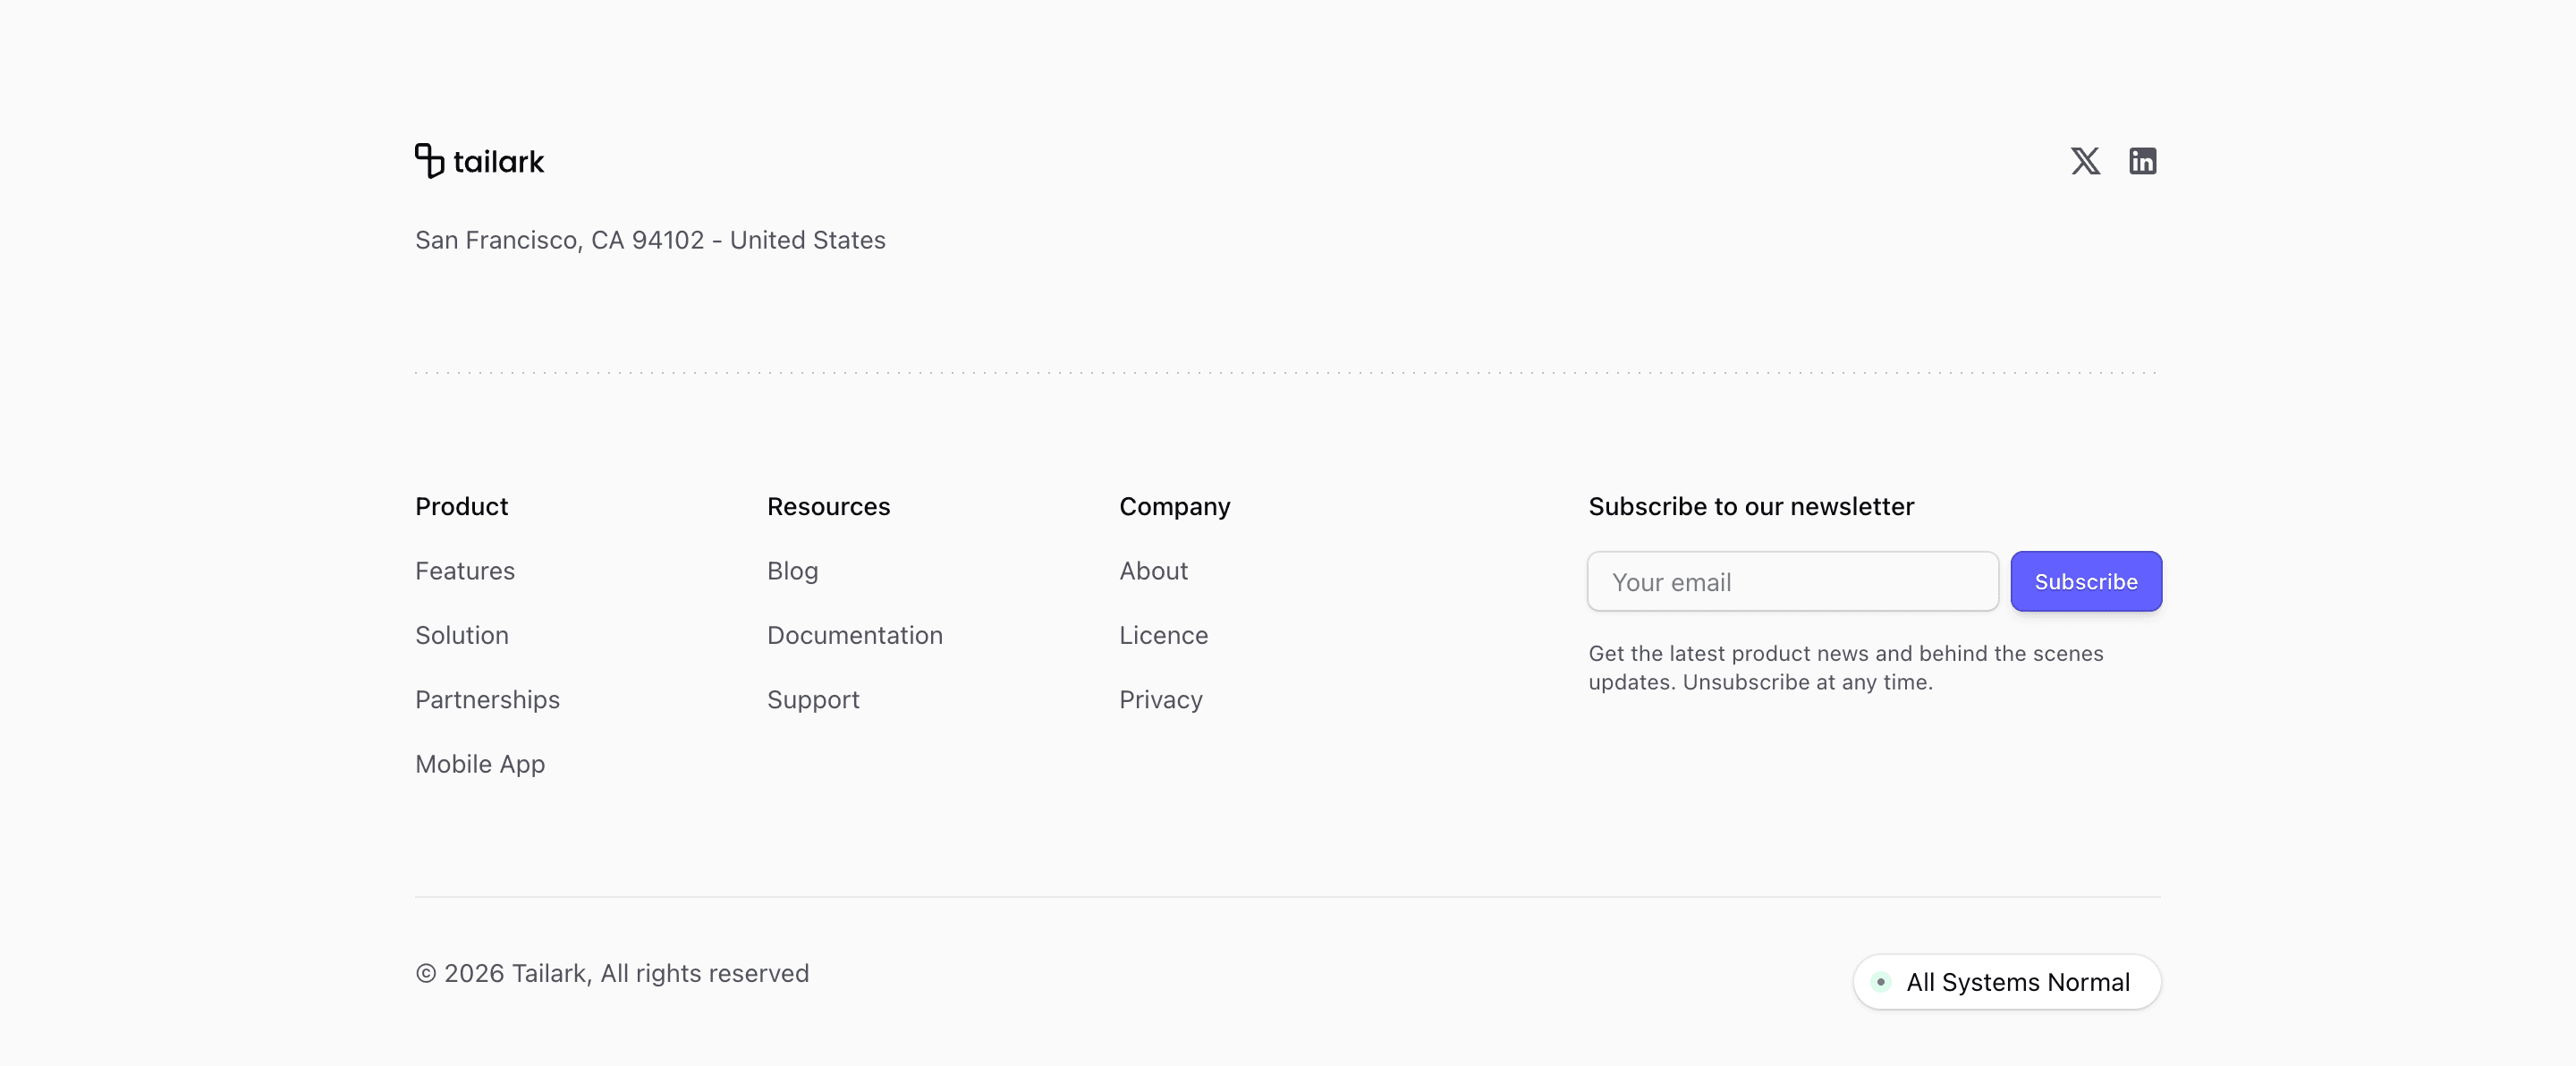Click the tailark wordmark text
The height and width of the screenshot is (1066, 2576).
tap(498, 162)
